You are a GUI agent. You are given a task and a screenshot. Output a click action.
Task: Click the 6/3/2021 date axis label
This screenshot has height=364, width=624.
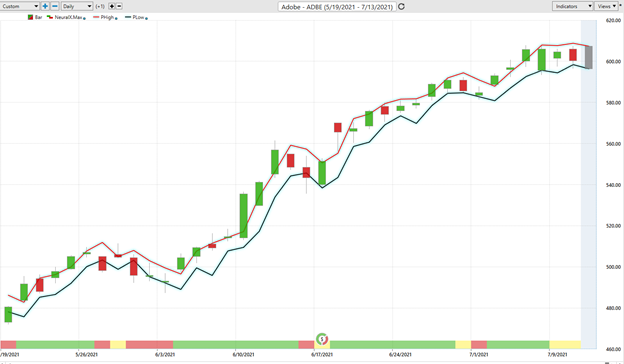[x=165, y=354]
